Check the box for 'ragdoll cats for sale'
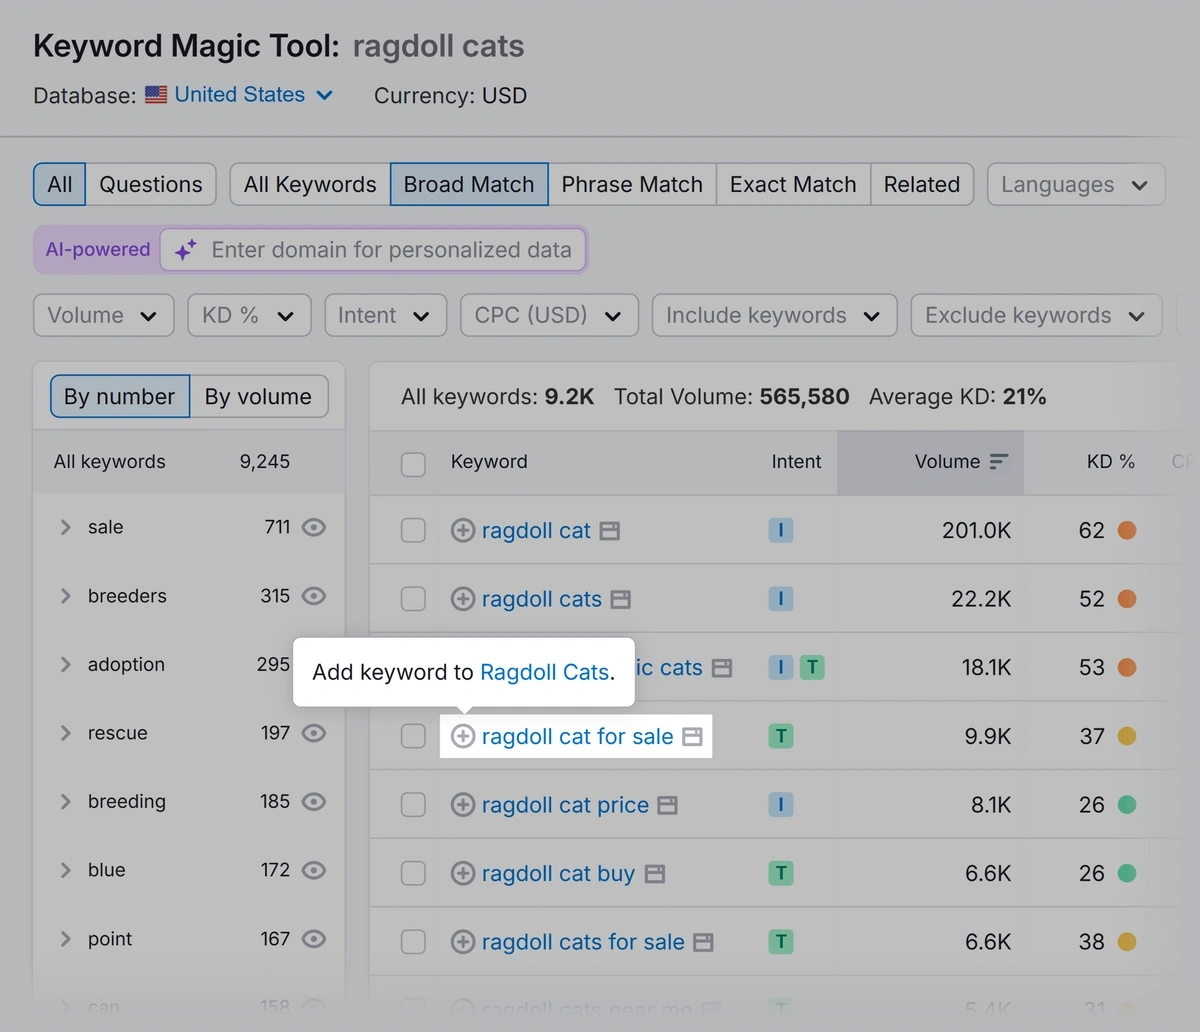The height and width of the screenshot is (1032, 1200). coord(413,942)
